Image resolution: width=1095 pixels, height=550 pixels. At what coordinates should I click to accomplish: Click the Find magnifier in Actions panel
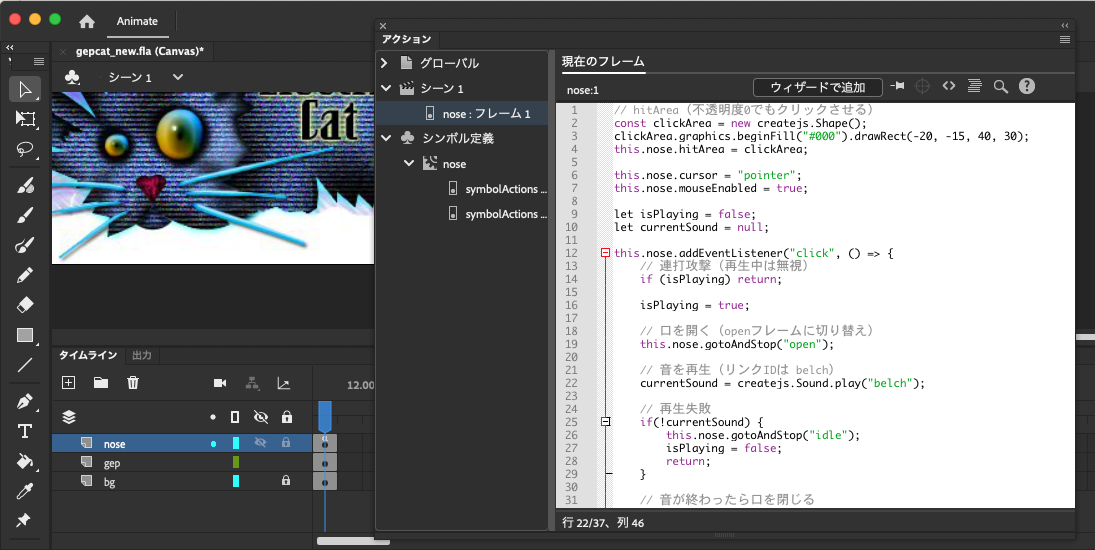[1000, 87]
